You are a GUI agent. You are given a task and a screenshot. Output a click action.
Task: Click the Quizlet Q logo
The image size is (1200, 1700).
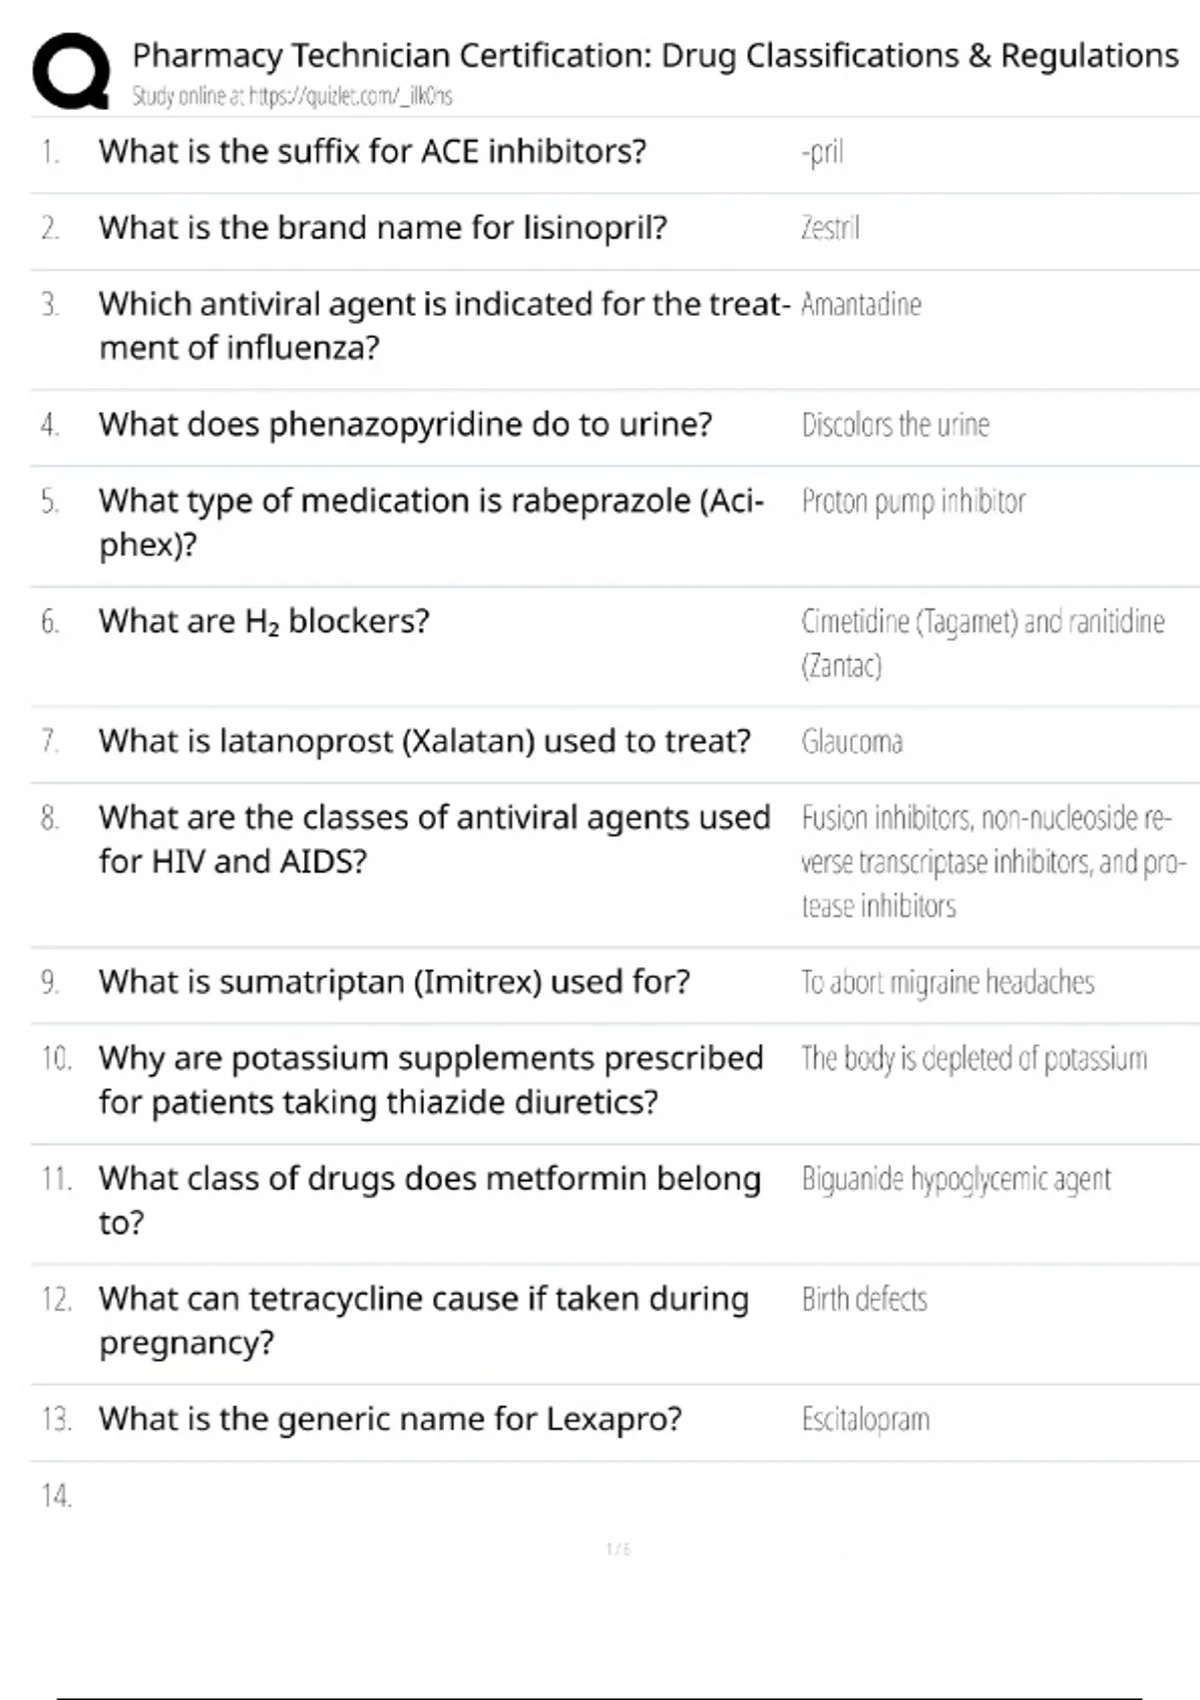point(71,71)
